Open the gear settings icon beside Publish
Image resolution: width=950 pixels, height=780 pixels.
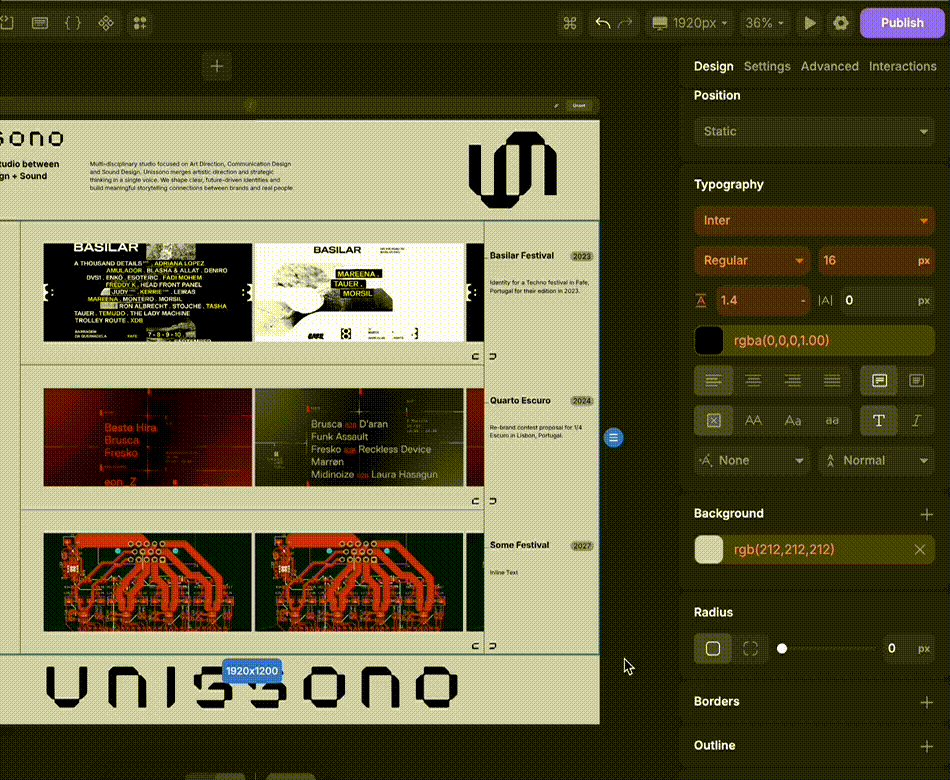point(841,23)
